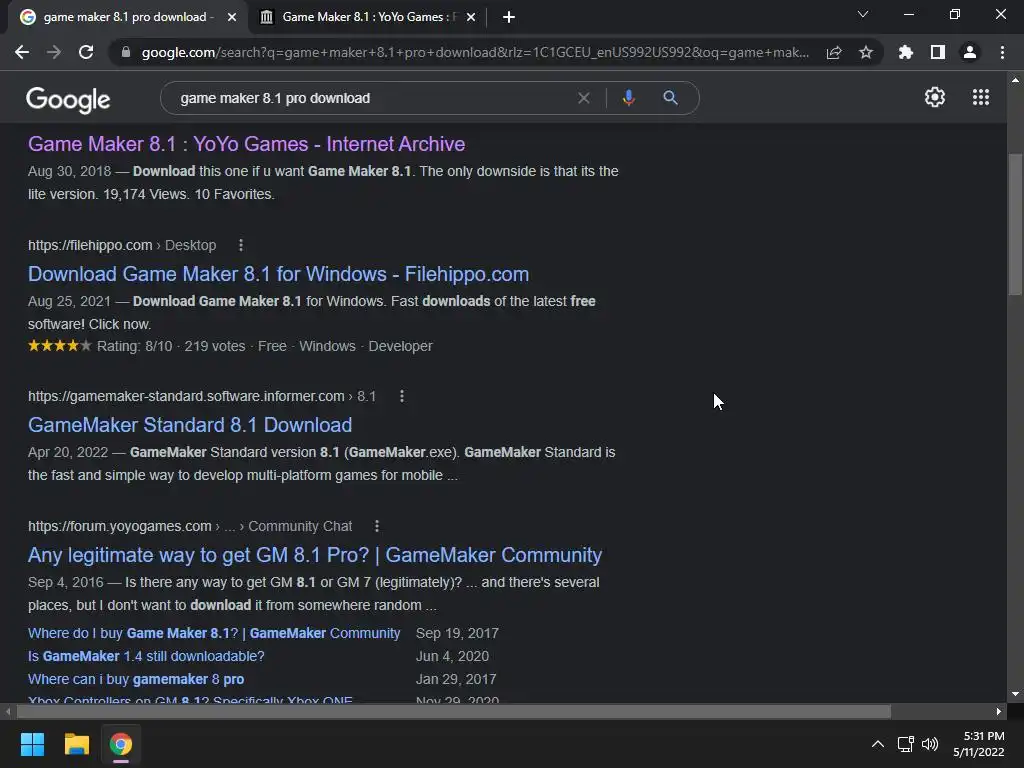Open Chrome extensions puzzle icon
This screenshot has height=768, width=1024.
(x=905, y=52)
